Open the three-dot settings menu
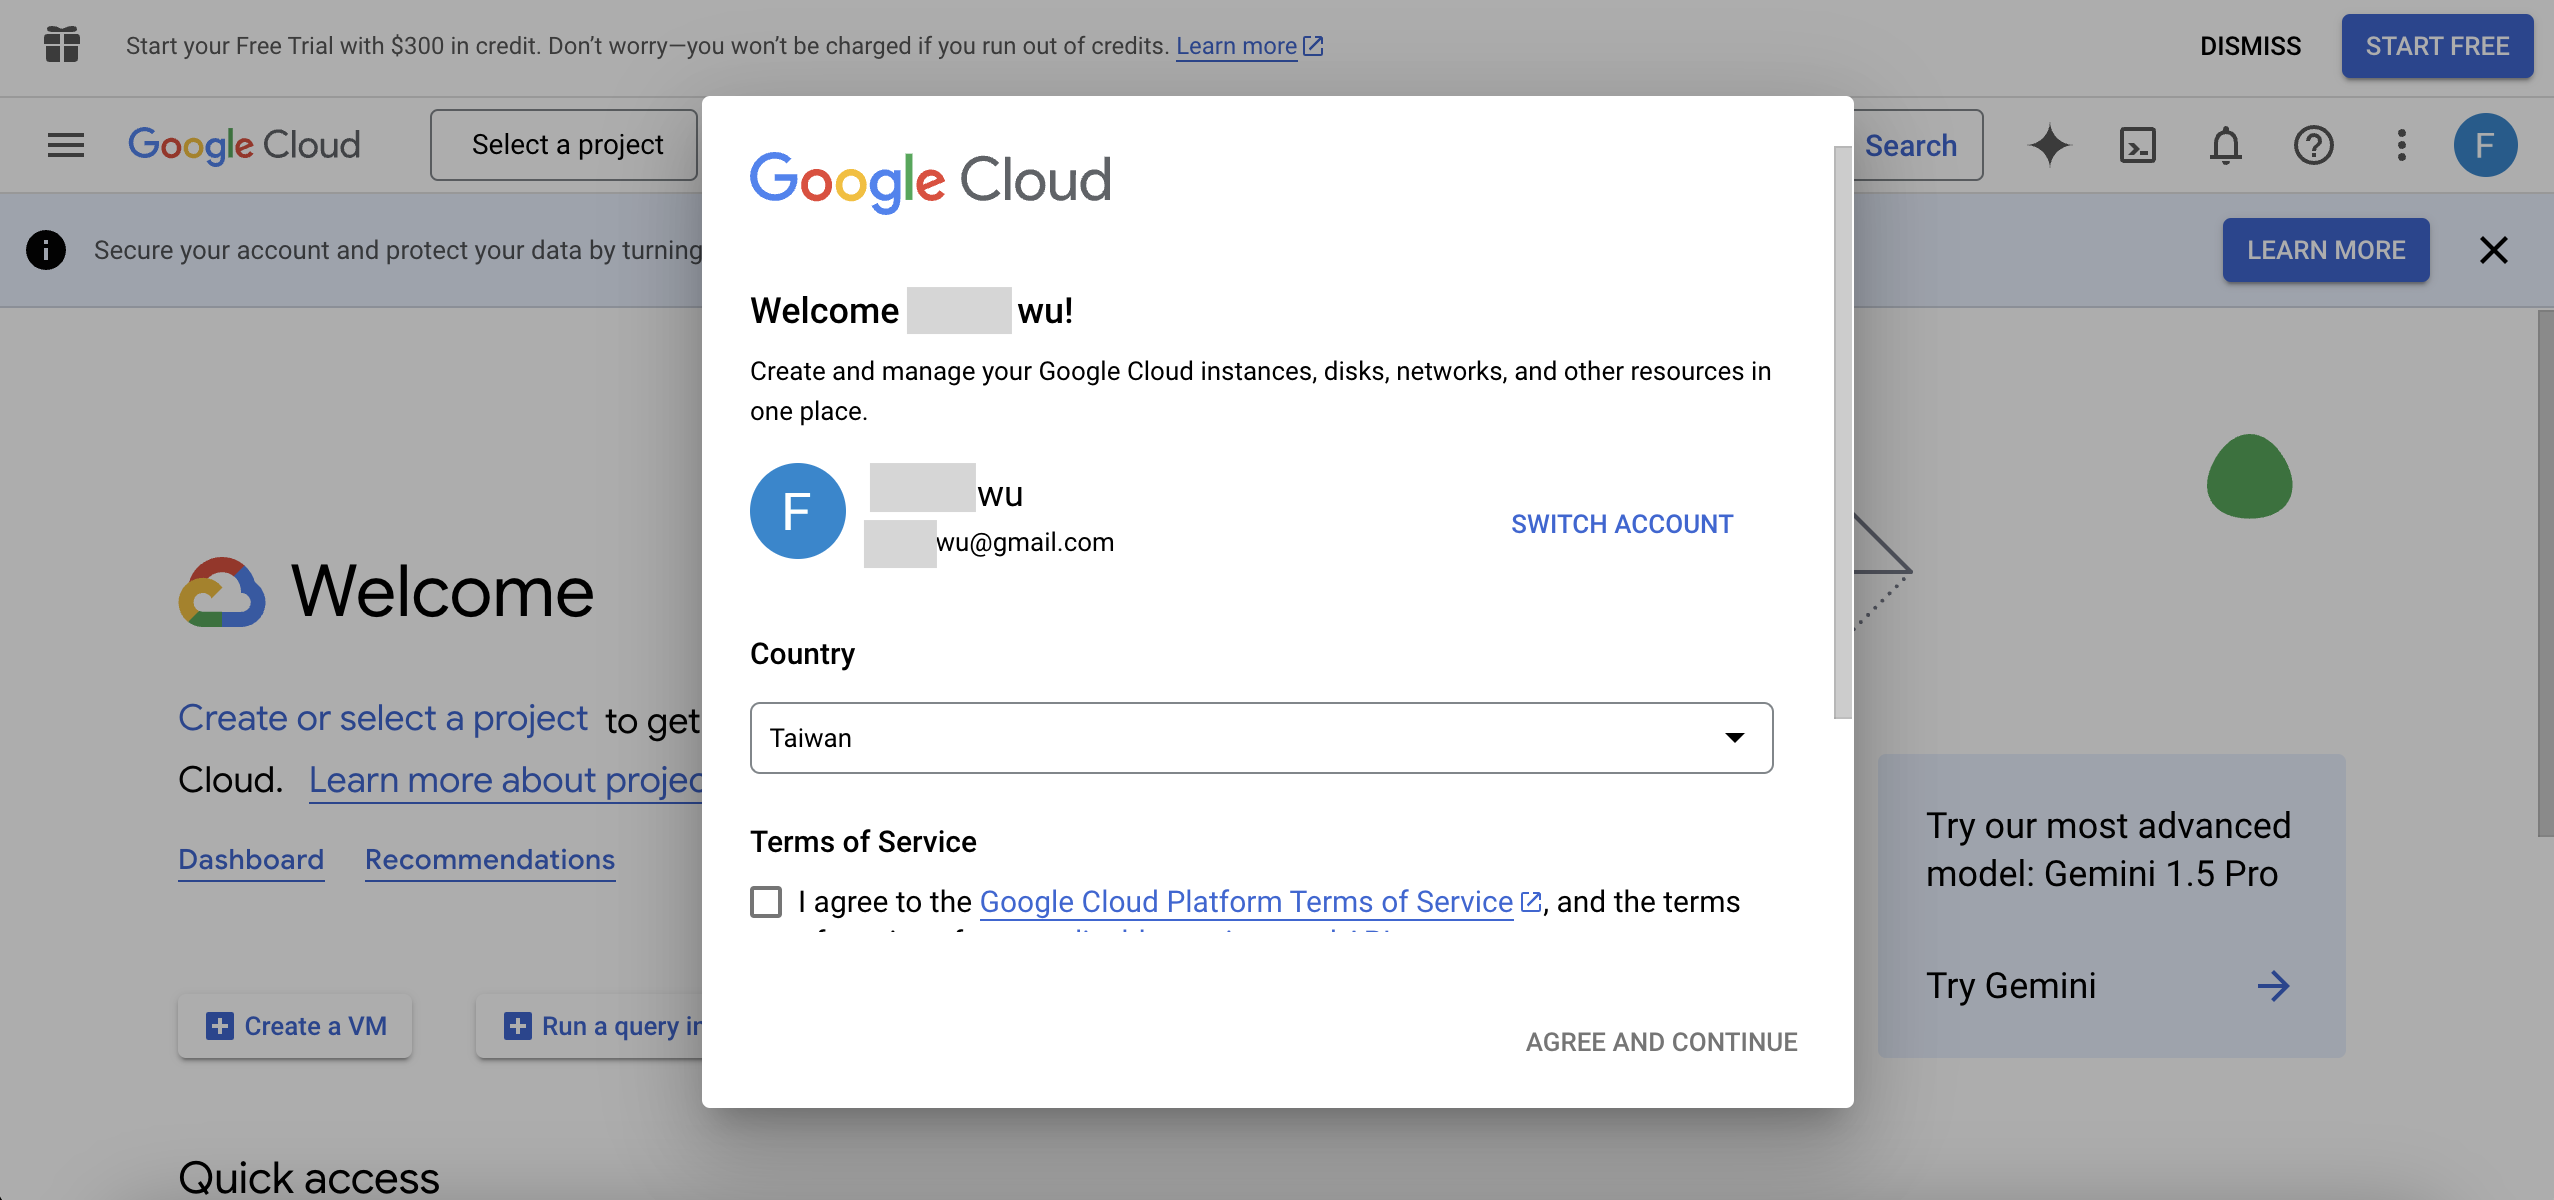This screenshot has width=2554, height=1200. point(2401,145)
